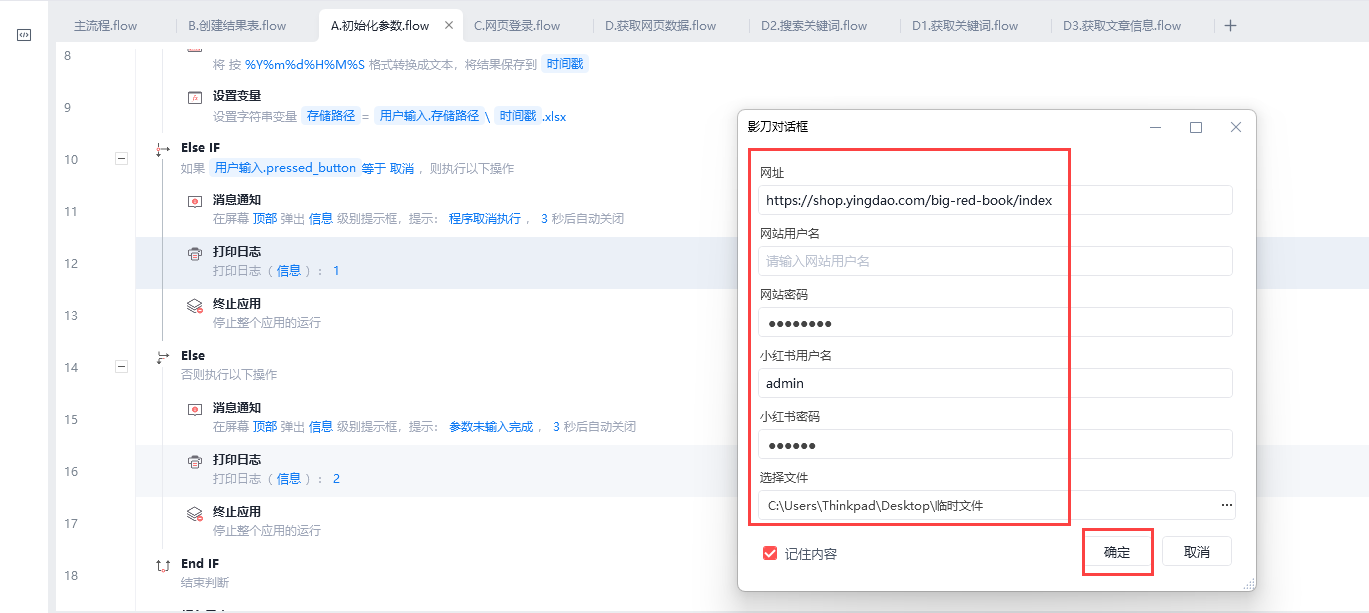The width and height of the screenshot is (1369, 613).
Task: Click the 时间戳 variable tag on line 8
Action: 566,64
